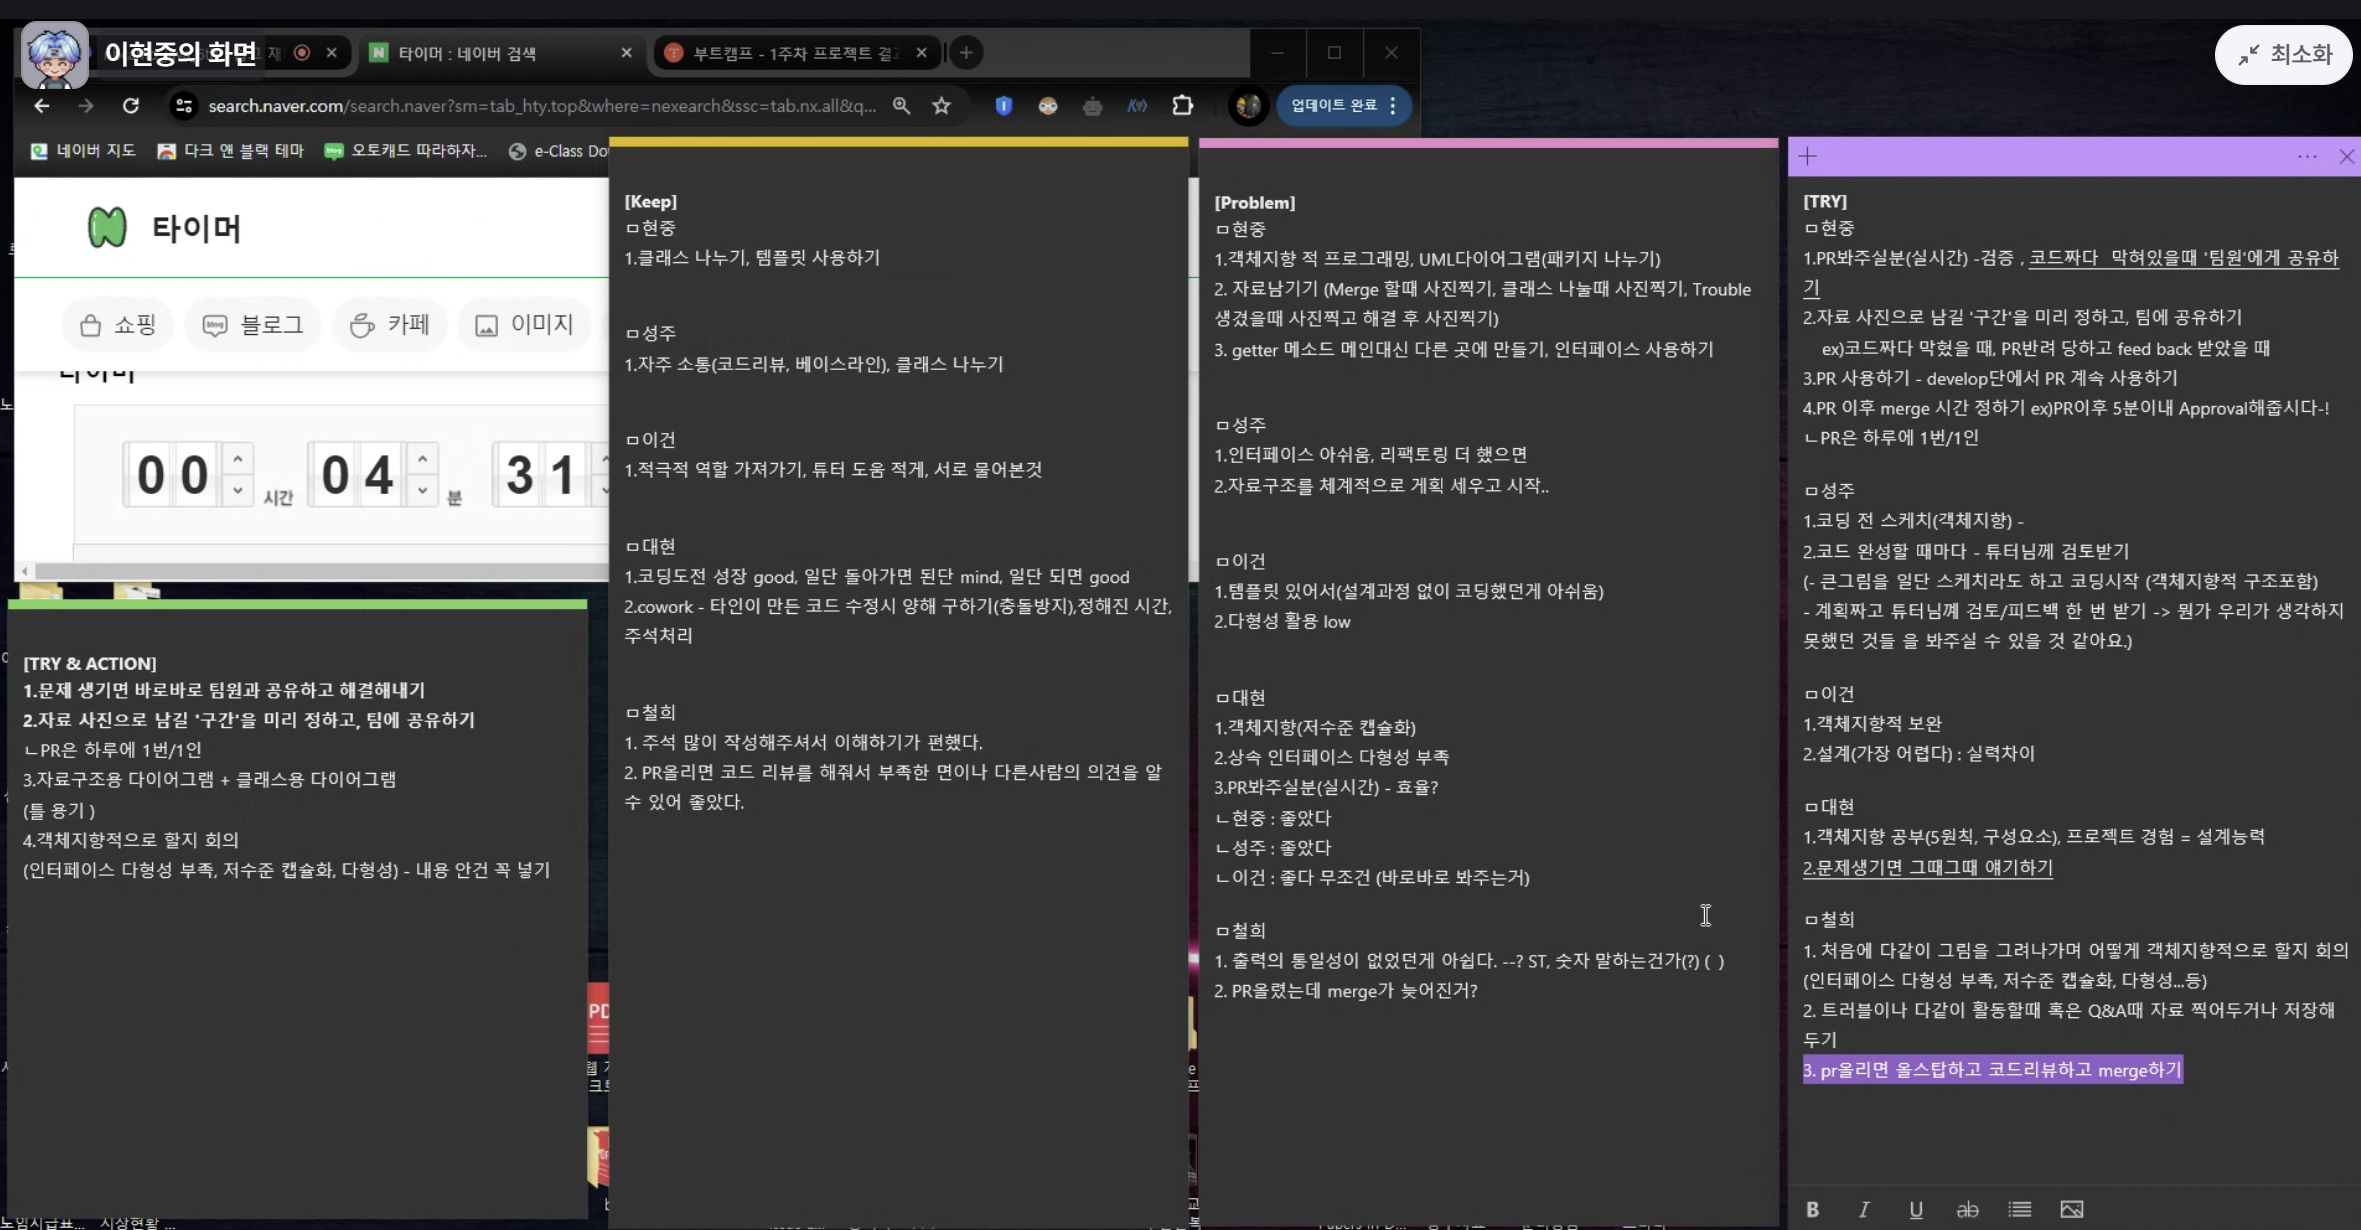Bookmark this page with the star icon
The height and width of the screenshot is (1230, 2361).
(x=941, y=106)
